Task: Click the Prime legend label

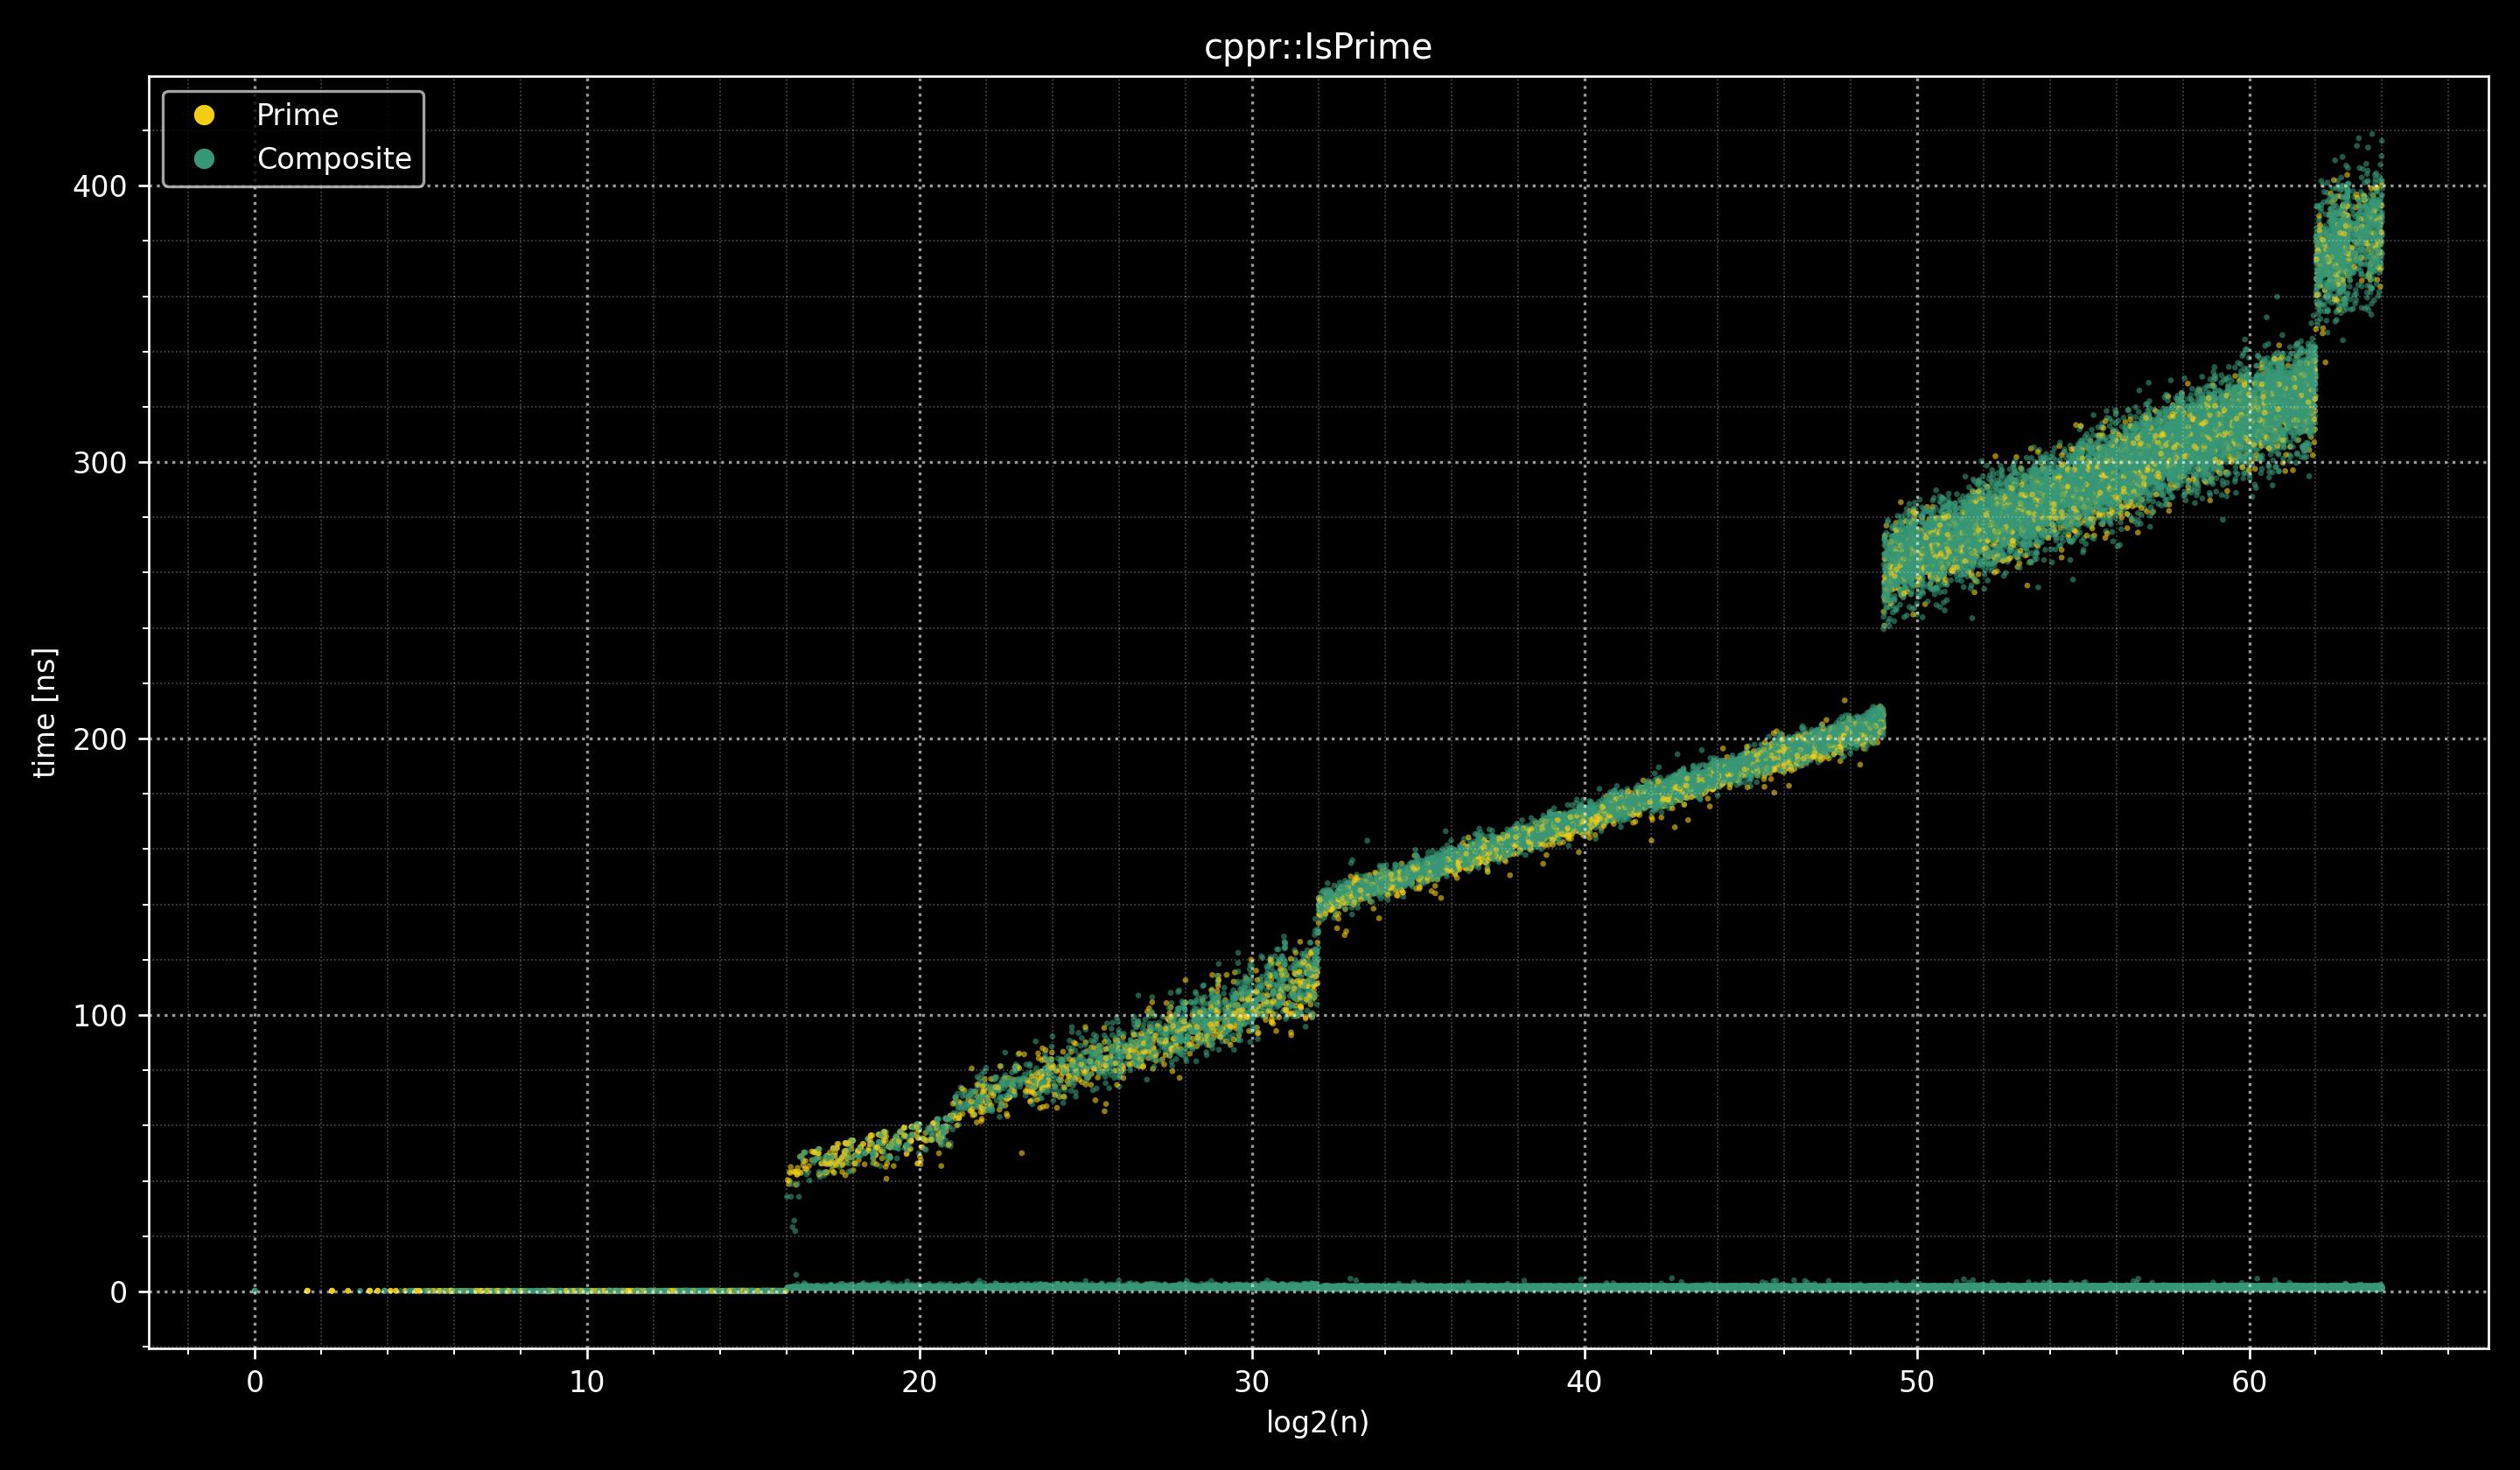Action: (297, 115)
